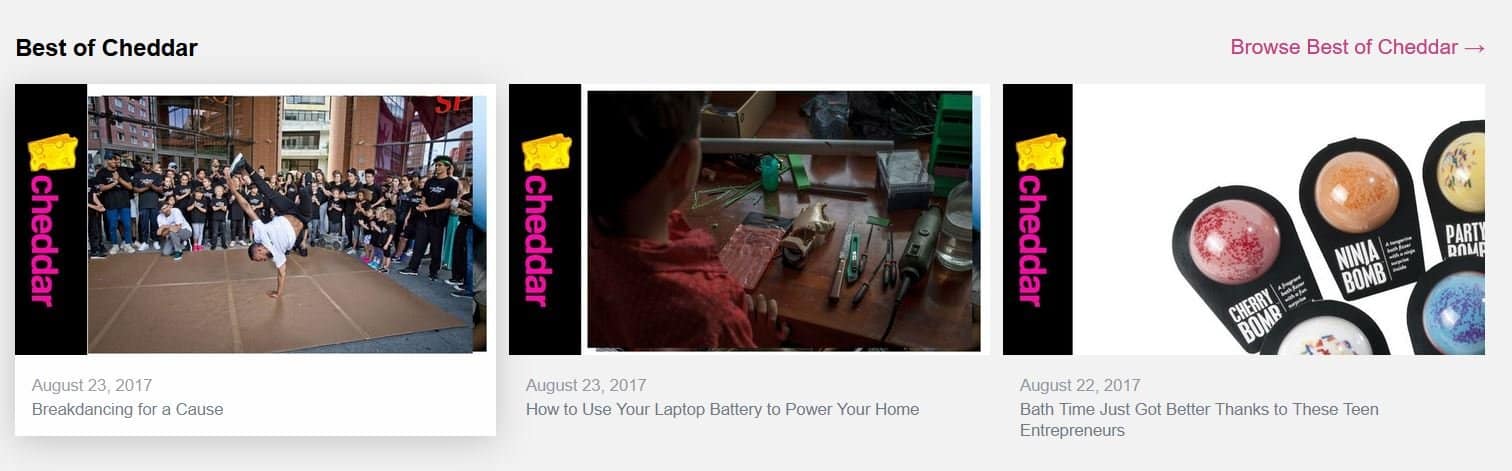Open the Breakdancing for a Cause title
Image resolution: width=1512 pixels, height=471 pixels.
127,409
